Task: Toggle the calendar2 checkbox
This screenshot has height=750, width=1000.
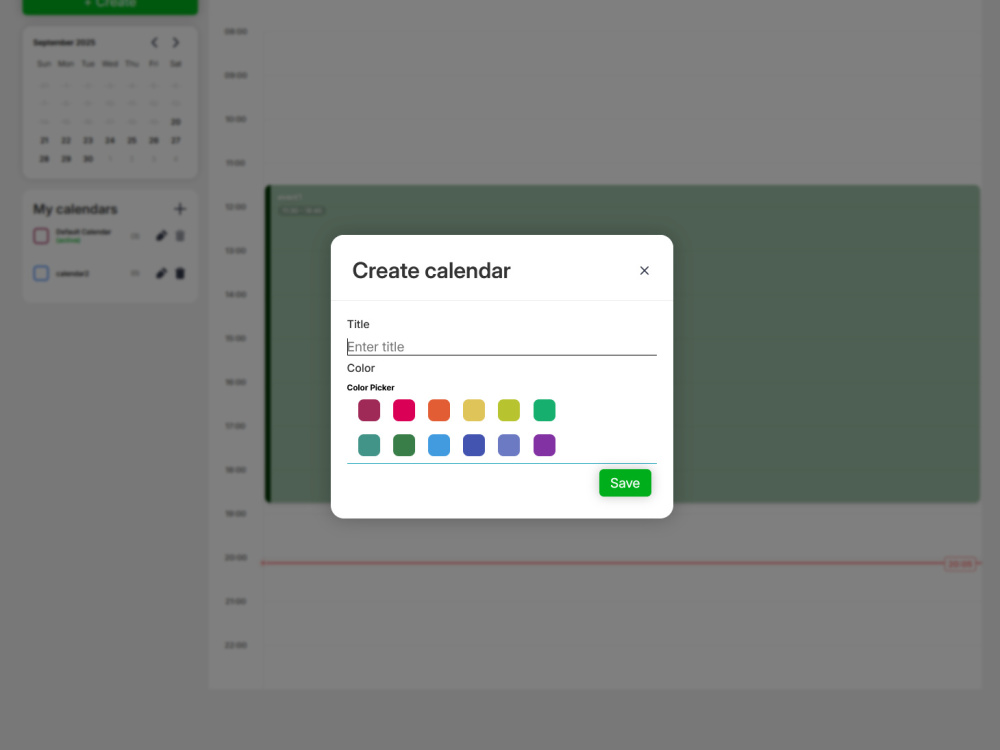Action: coord(41,274)
